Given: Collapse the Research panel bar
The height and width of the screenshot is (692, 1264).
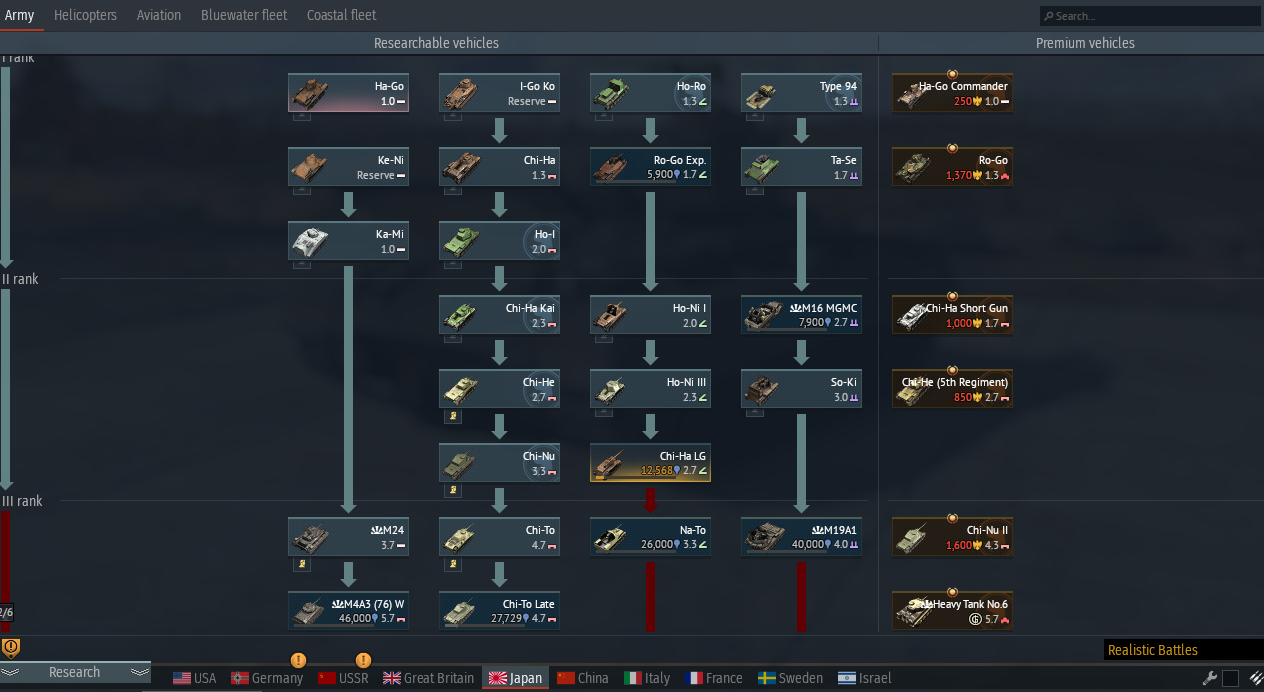Looking at the screenshot, I should tap(75, 673).
